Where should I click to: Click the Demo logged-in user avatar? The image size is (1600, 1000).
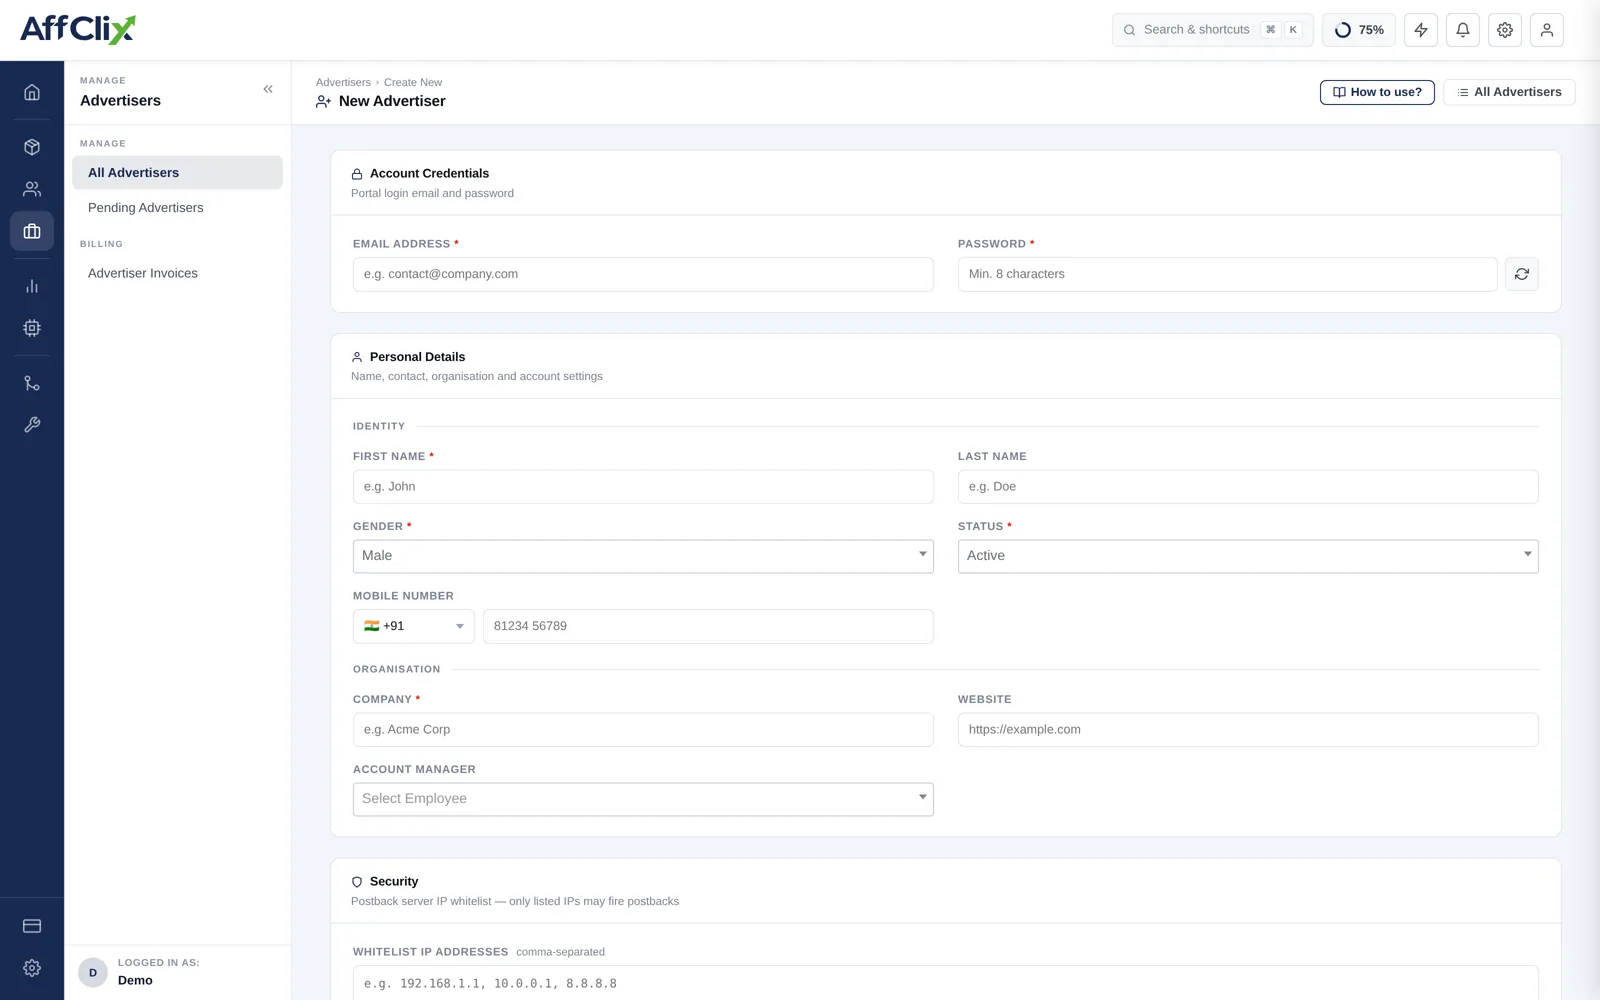(x=93, y=972)
